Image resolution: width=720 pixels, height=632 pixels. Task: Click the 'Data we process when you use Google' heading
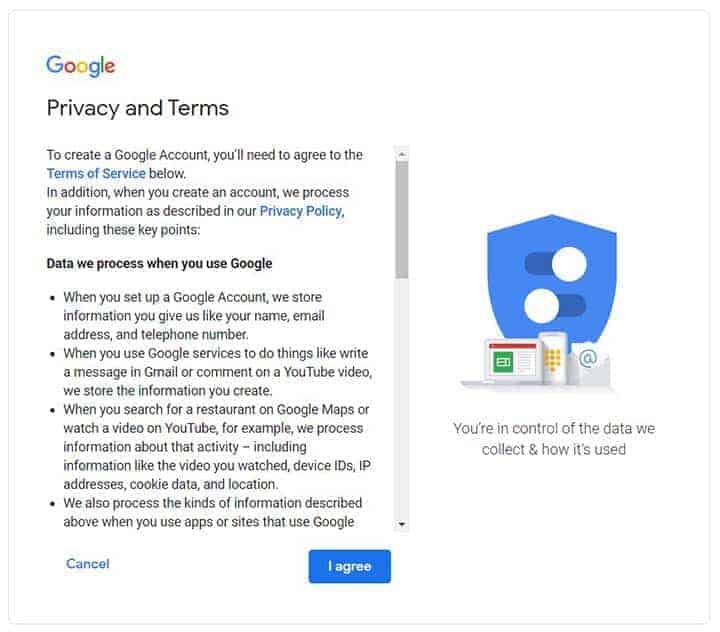click(160, 264)
